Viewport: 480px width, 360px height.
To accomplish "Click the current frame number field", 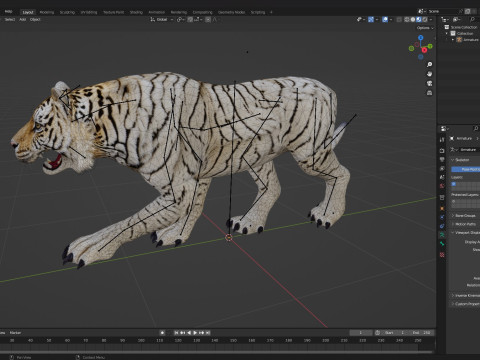I will [x=361, y=333].
